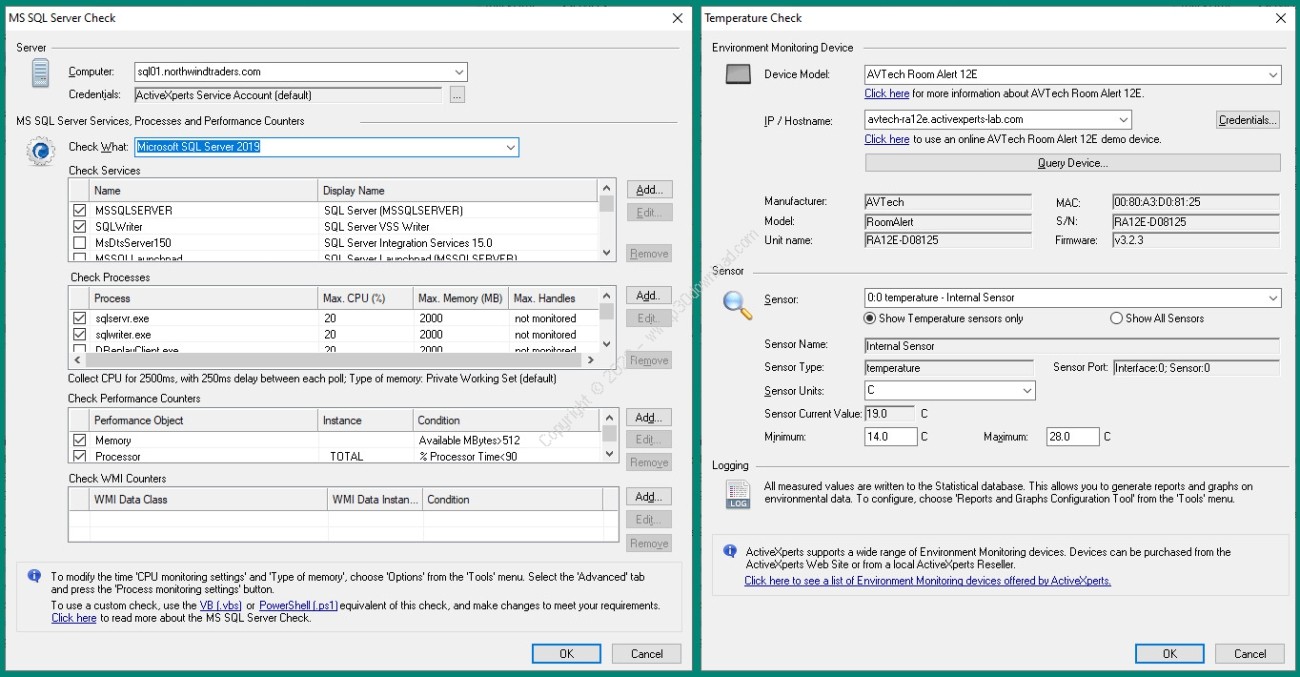Click the monitoring device icon in Temperature Check
Image resolution: width=1300 pixels, height=677 pixels.
click(x=738, y=74)
